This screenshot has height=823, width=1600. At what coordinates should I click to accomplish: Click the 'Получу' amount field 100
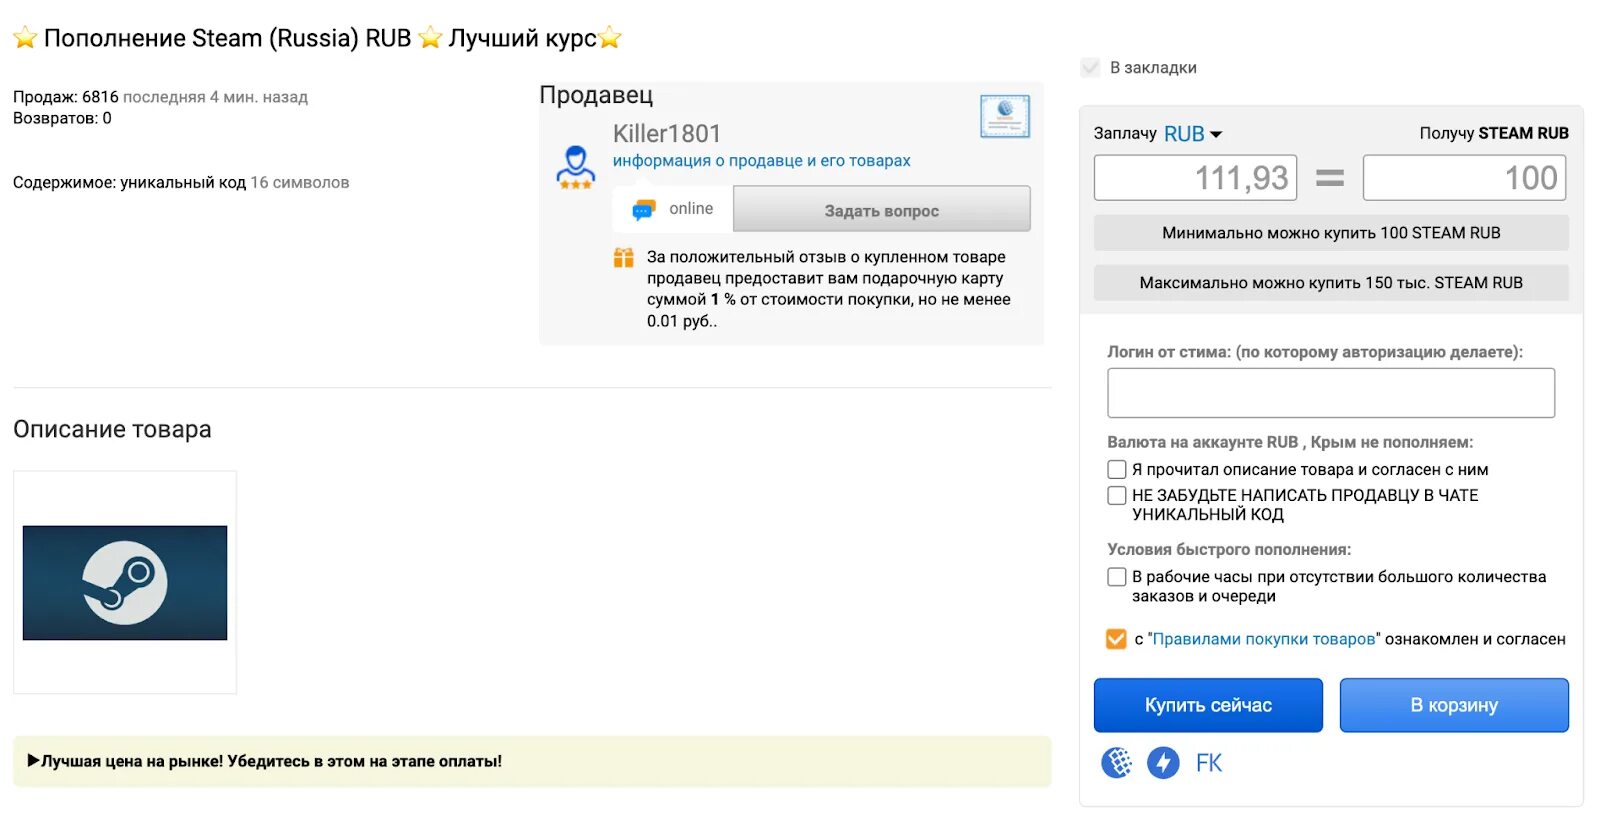coord(1465,178)
